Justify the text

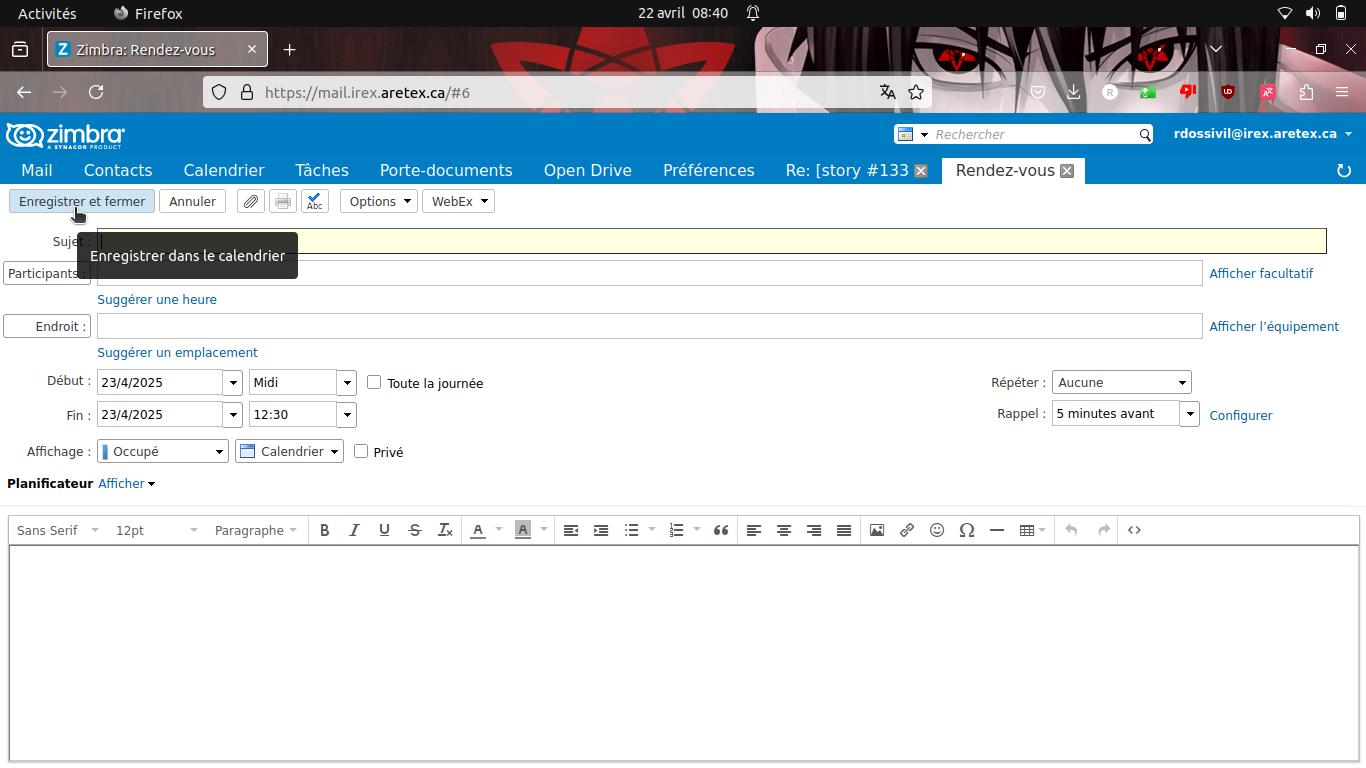[844, 530]
